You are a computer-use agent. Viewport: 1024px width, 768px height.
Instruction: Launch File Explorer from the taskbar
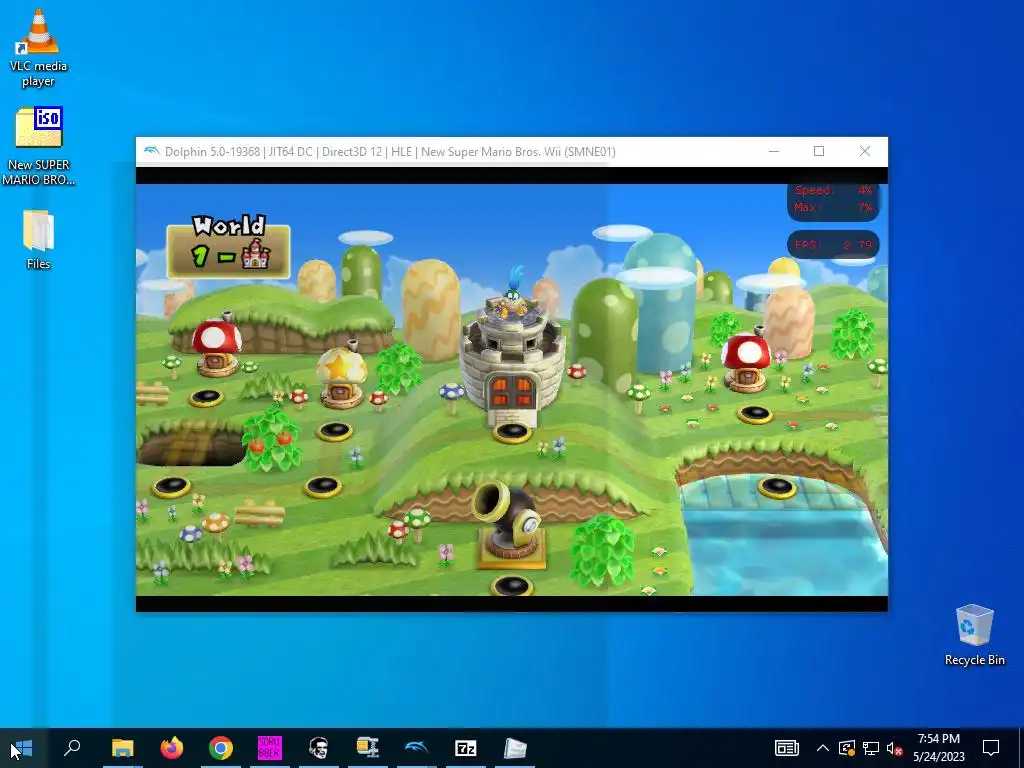(x=122, y=748)
